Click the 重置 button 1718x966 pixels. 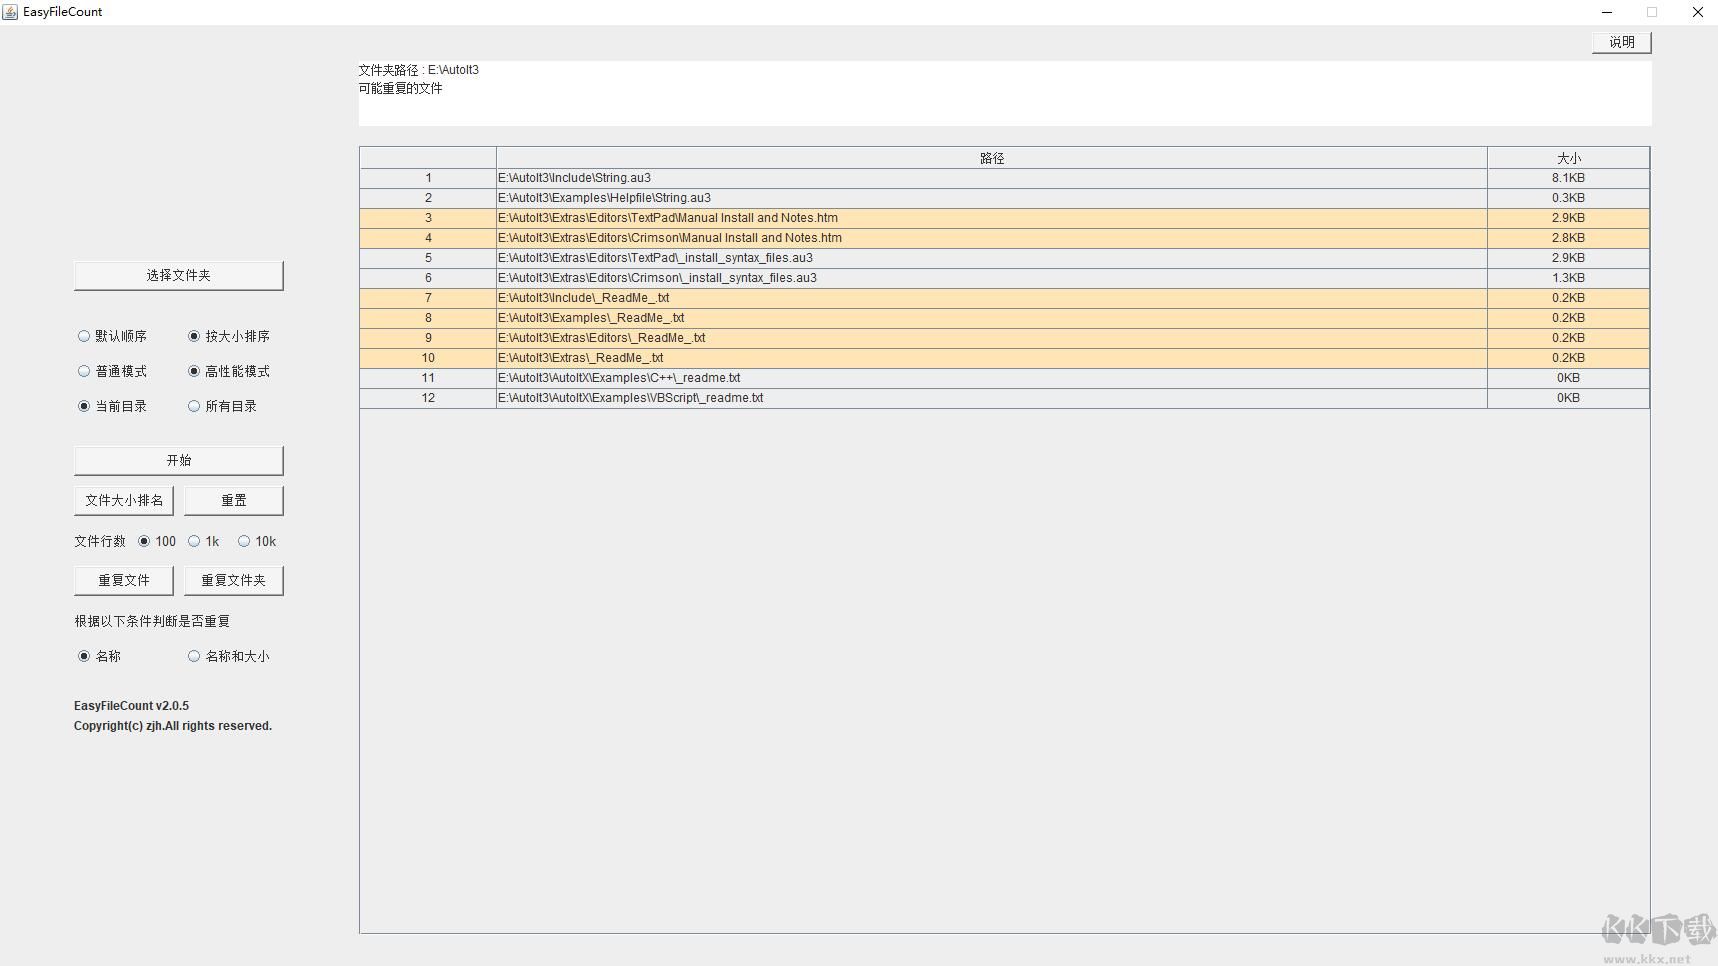pos(233,501)
